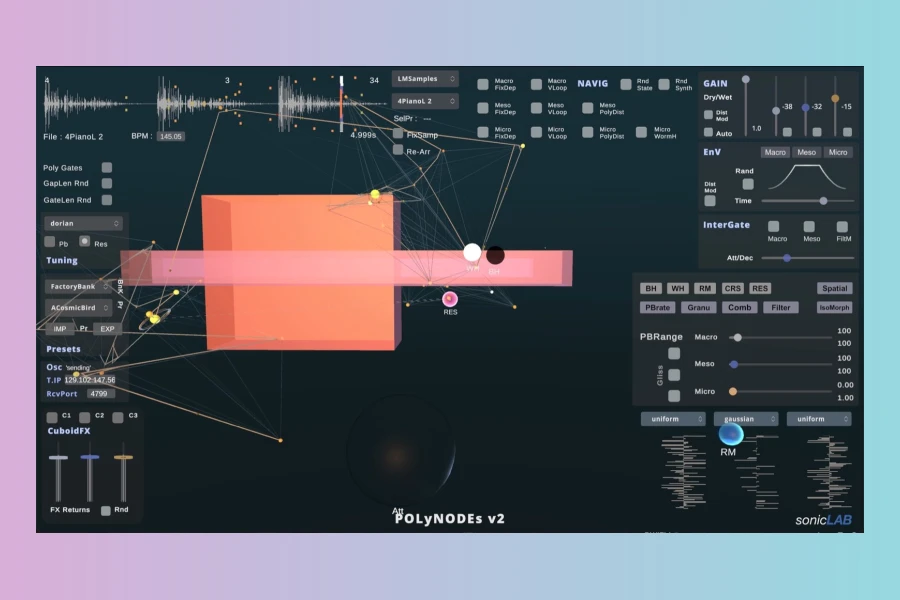Image resolution: width=900 pixels, height=600 pixels.
Task: Toggle Meso PolyDist checkbox
Action: pyautogui.click(x=588, y=108)
